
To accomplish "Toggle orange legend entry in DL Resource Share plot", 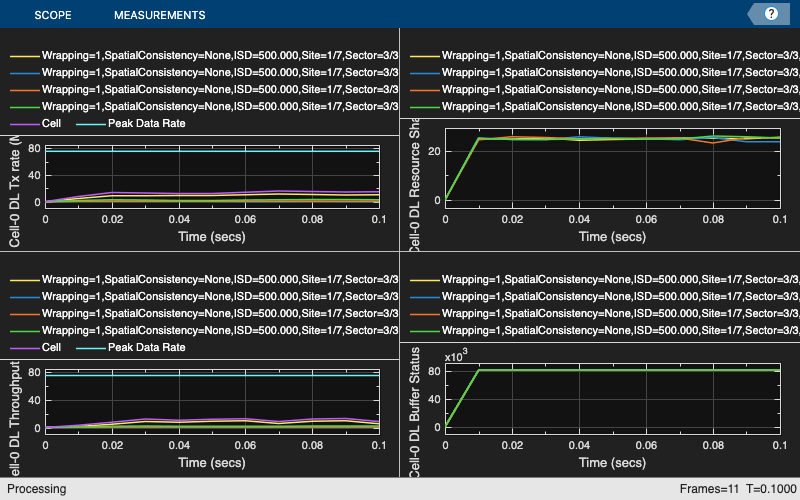I will (605, 89).
